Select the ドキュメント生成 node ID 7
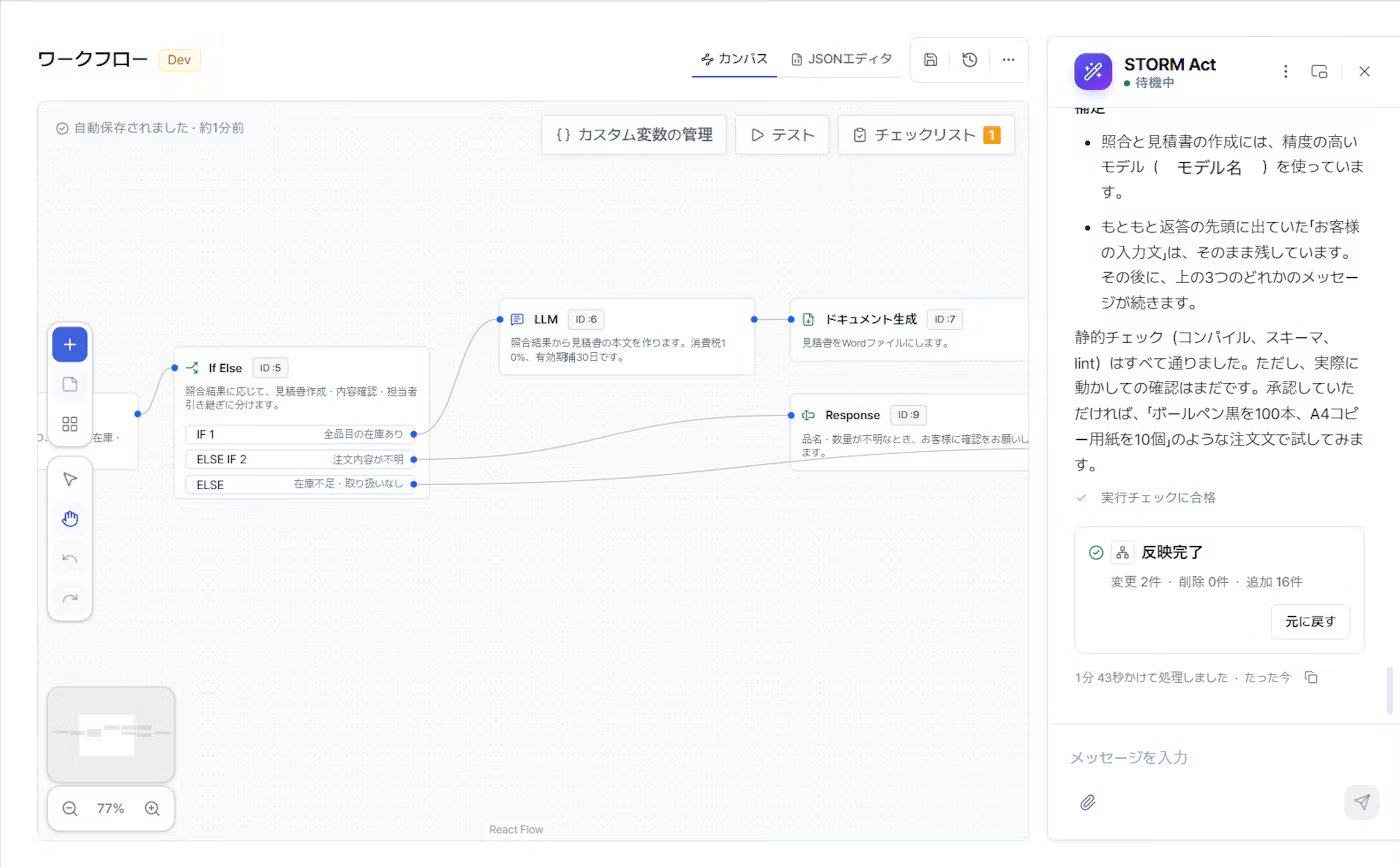Viewport: 1400px width, 867px height. [x=909, y=329]
